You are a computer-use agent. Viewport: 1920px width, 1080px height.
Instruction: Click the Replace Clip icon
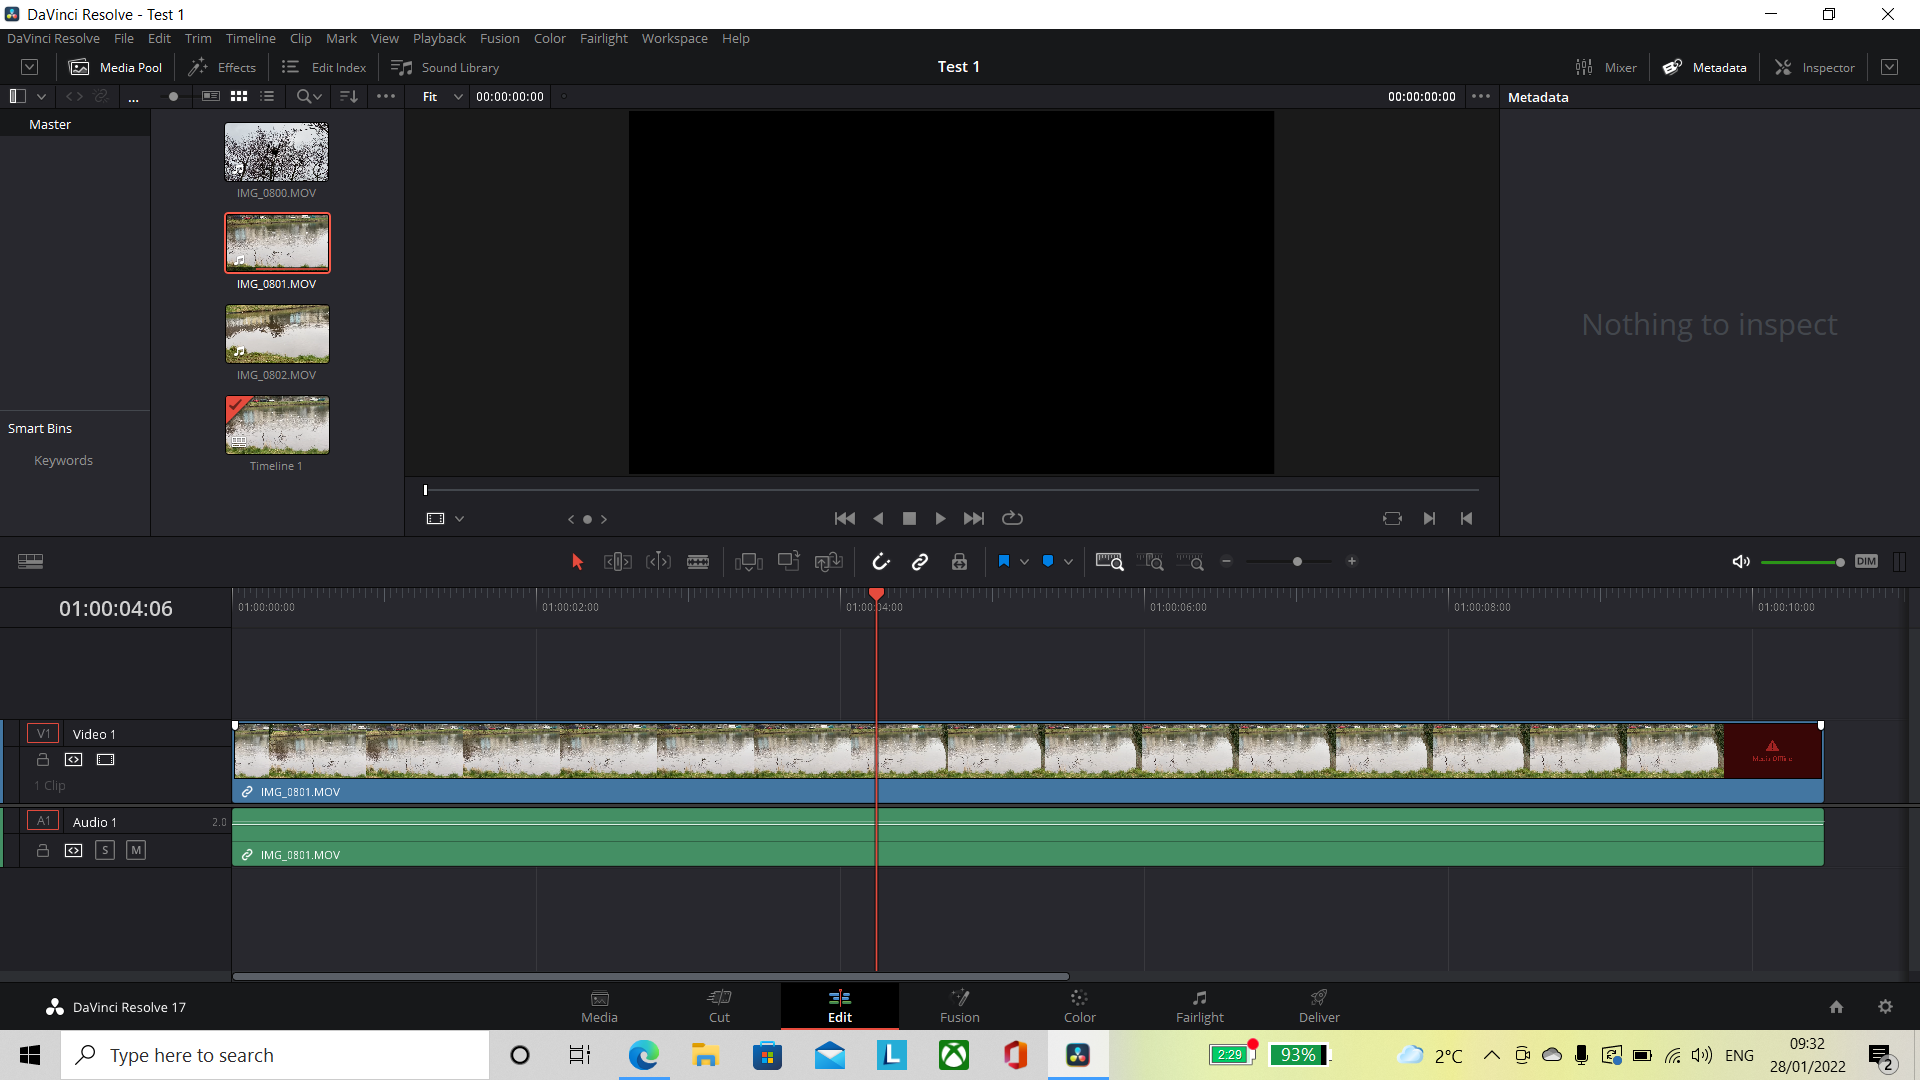tap(829, 562)
